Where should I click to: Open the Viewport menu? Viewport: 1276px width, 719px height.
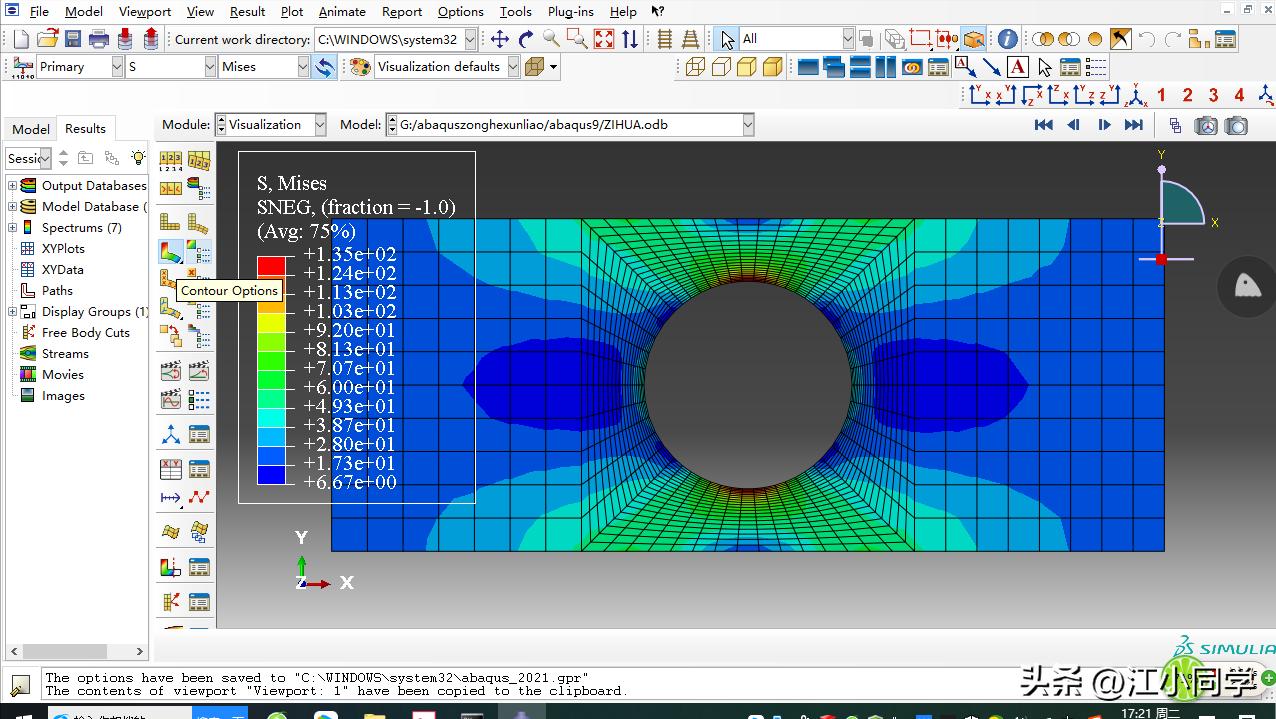pos(145,12)
